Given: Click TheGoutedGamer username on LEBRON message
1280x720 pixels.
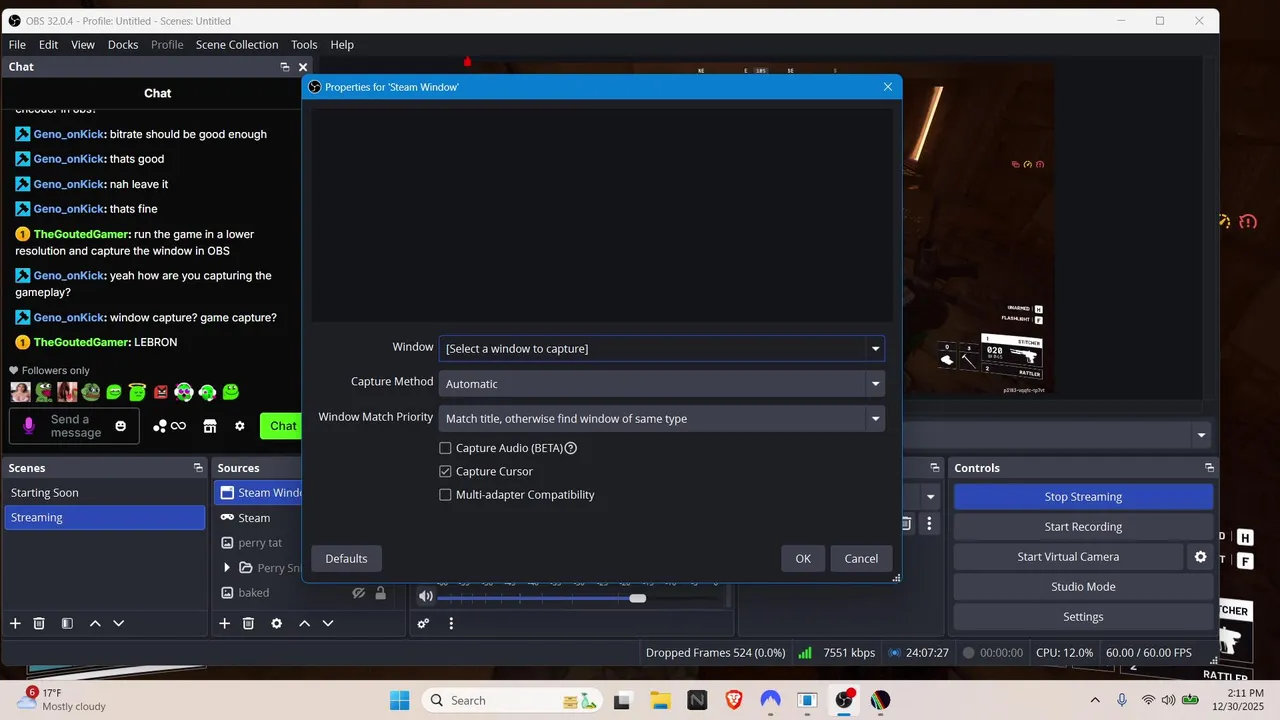Looking at the screenshot, I should [x=82, y=342].
